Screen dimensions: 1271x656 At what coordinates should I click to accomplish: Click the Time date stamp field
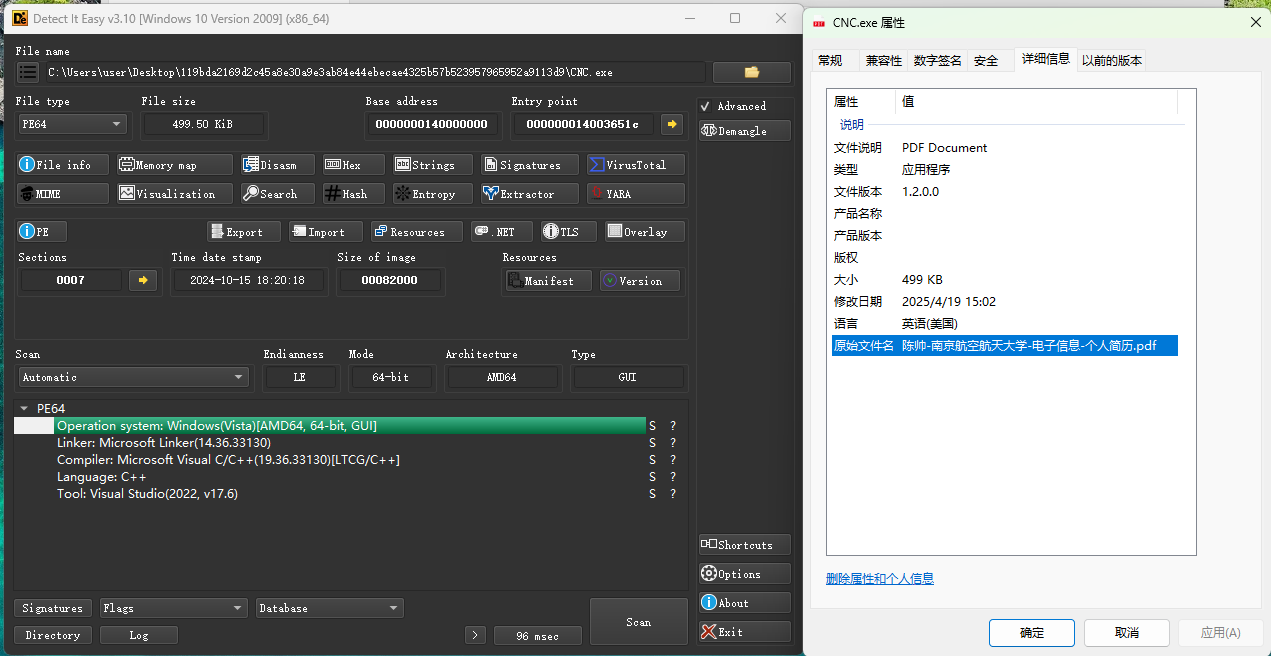(248, 281)
